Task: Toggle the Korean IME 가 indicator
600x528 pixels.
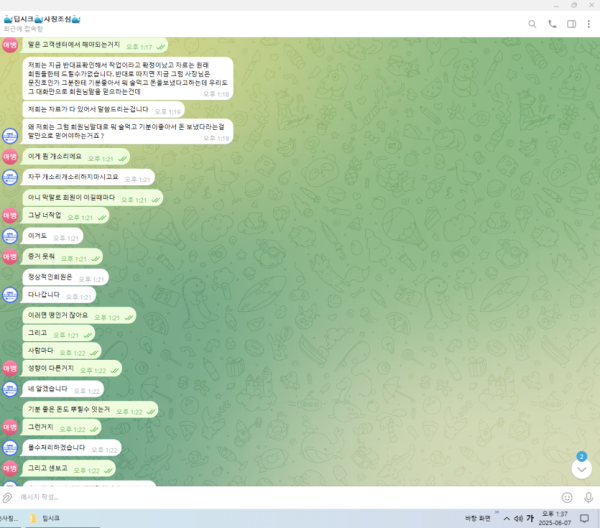Action: [530, 518]
